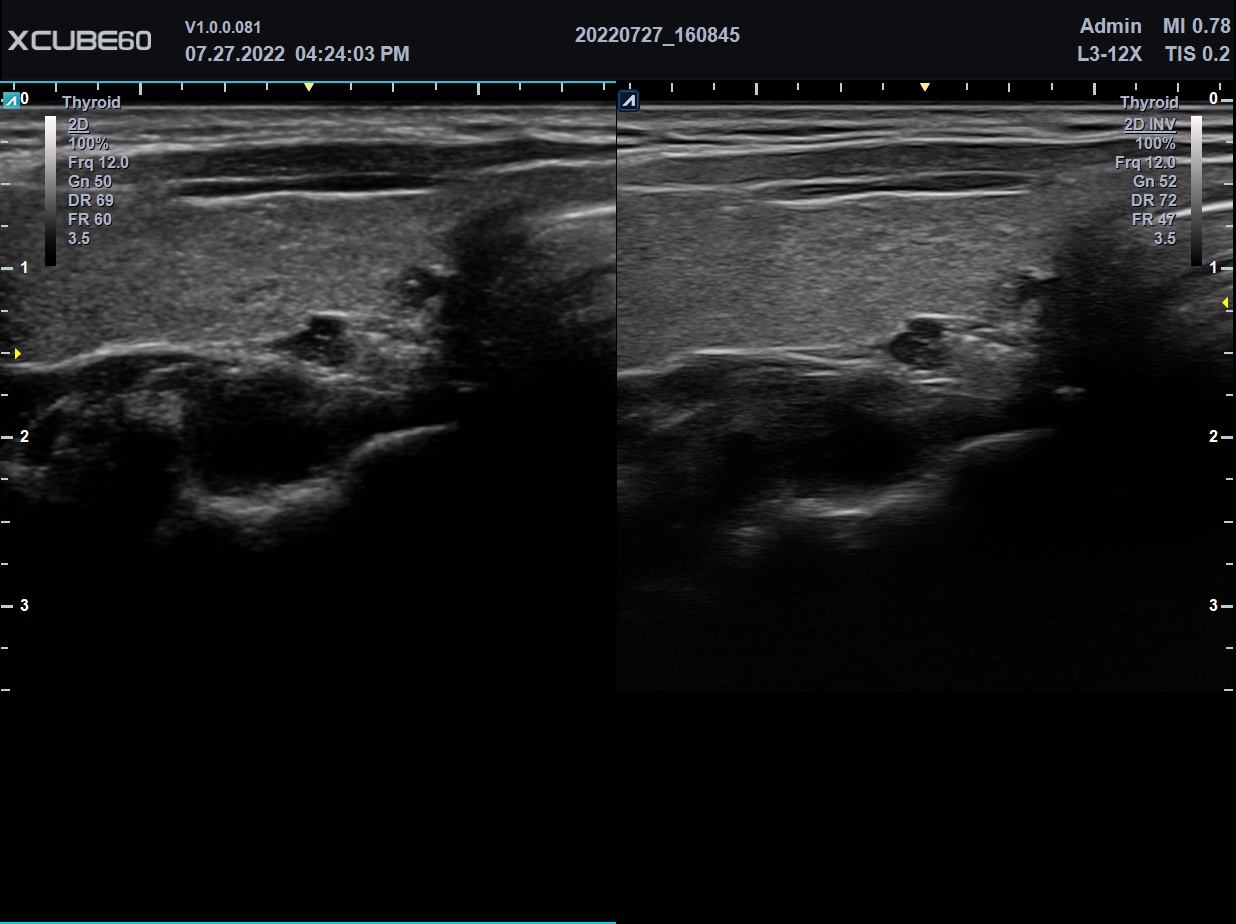
Task: Click the 2 cm depth marker on right scale
Action: point(1214,436)
